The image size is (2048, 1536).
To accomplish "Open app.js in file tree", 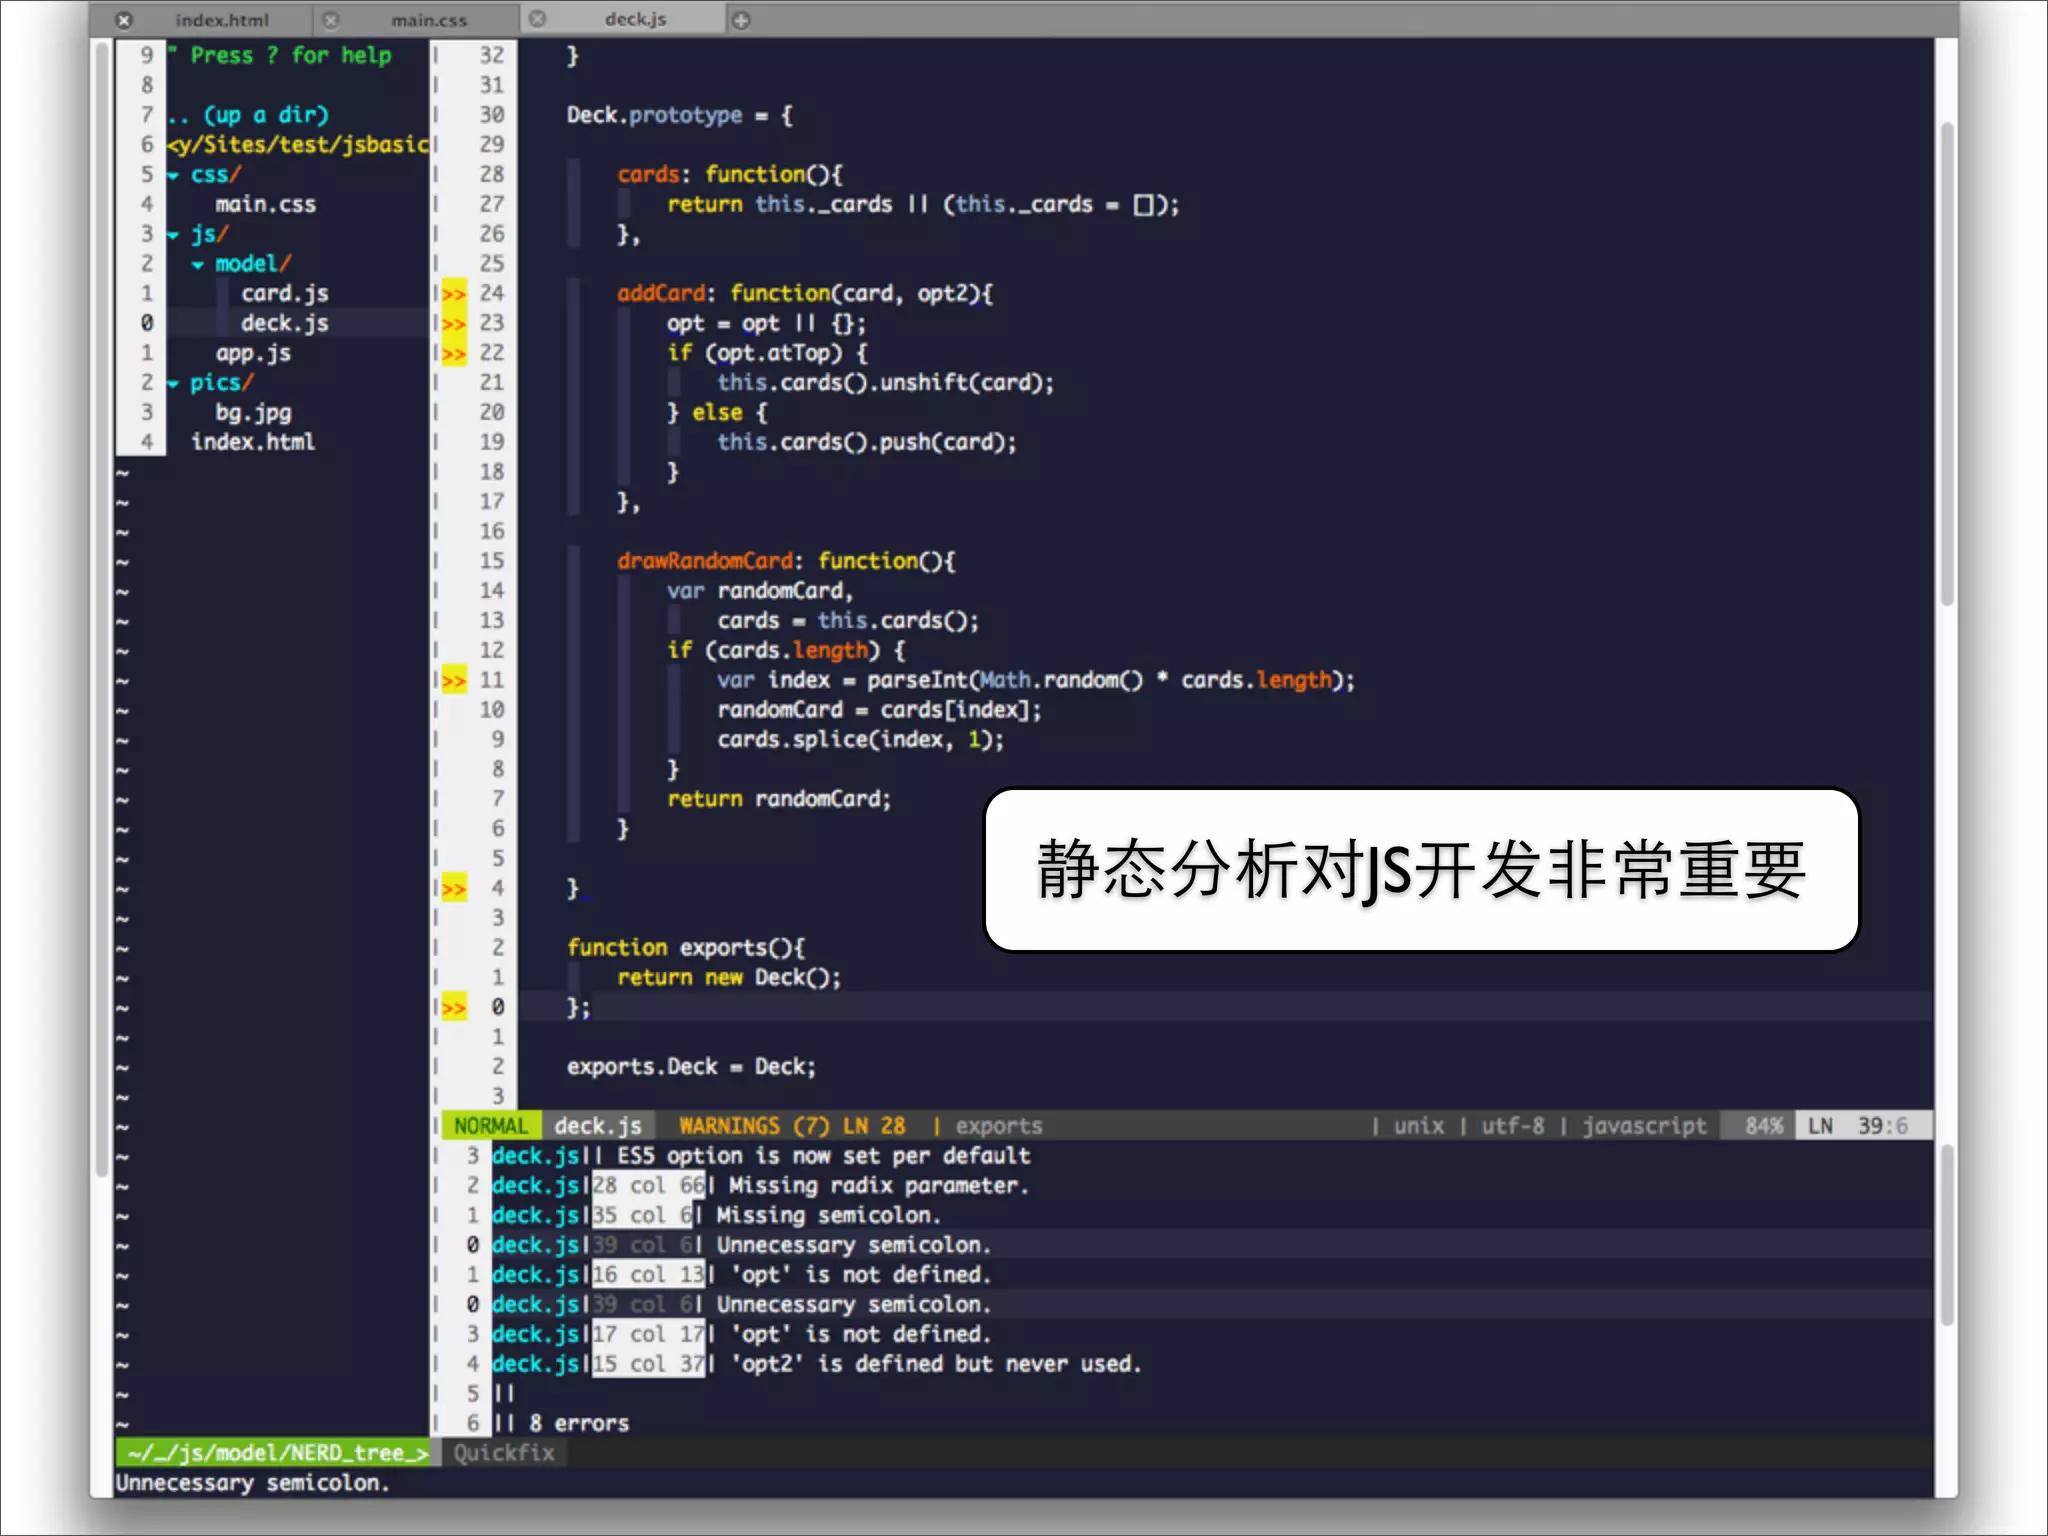I will coord(253,353).
